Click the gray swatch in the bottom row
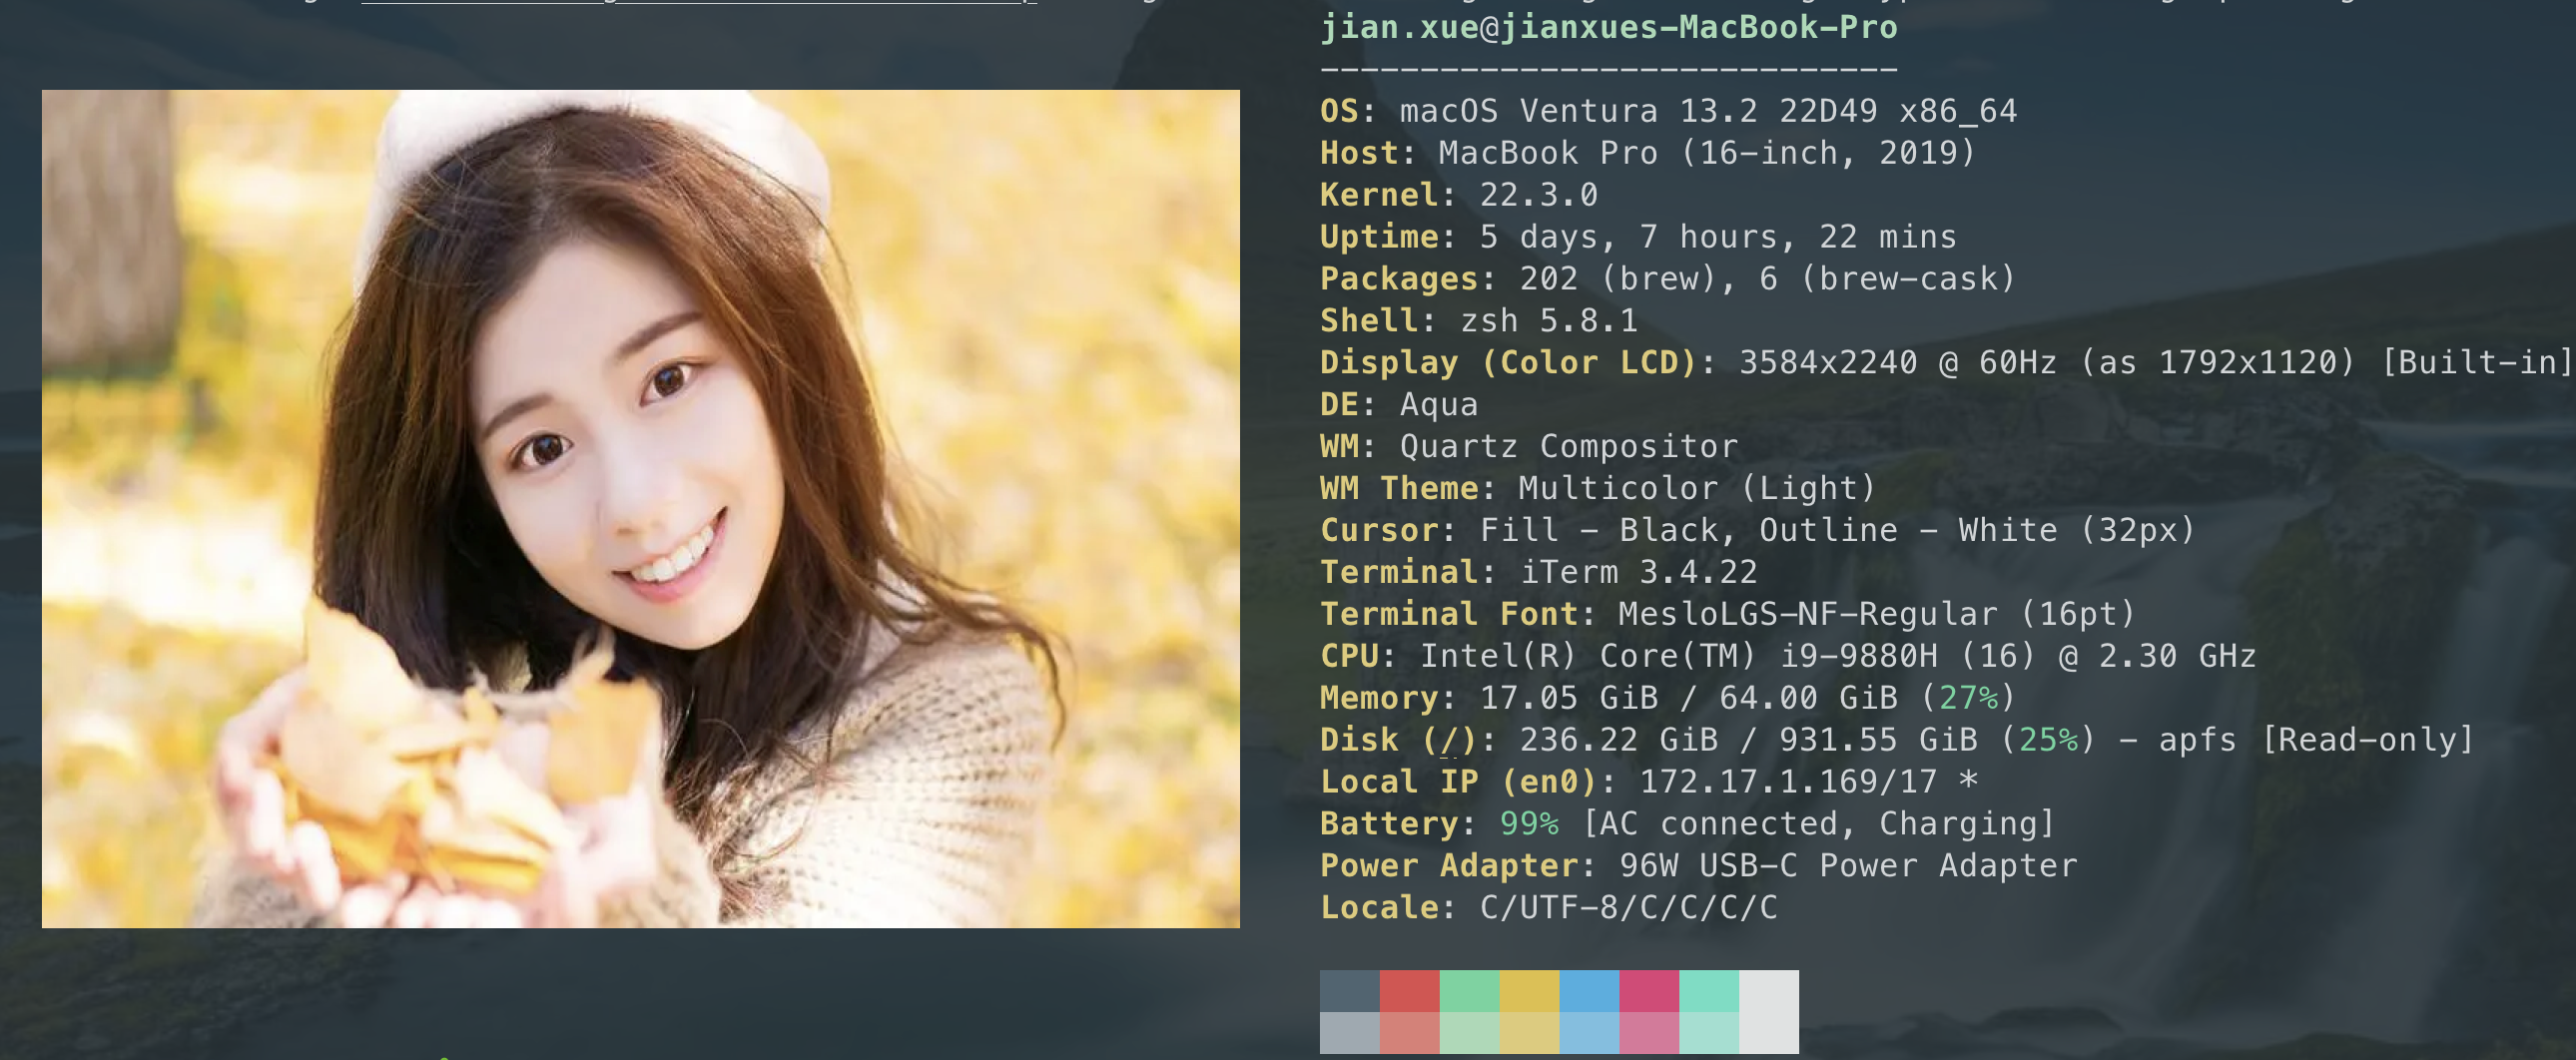The image size is (2576, 1060). 1350,1033
